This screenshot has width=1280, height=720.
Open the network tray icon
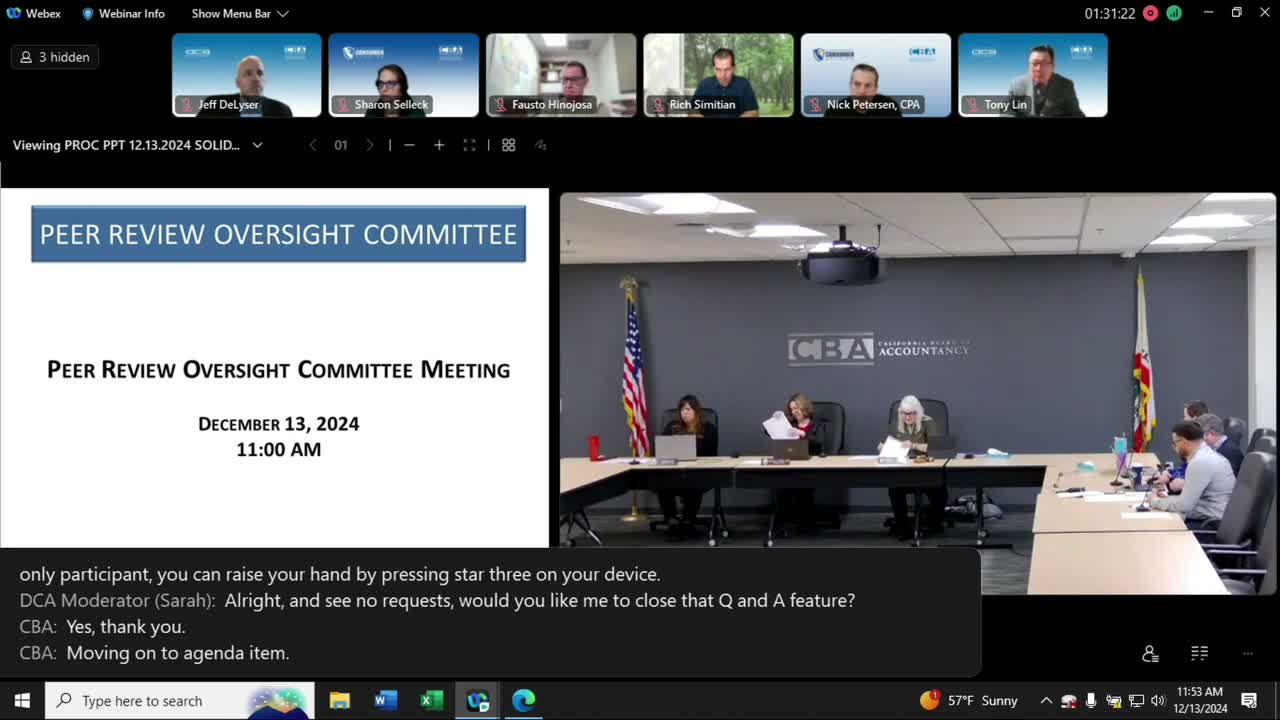1136,700
